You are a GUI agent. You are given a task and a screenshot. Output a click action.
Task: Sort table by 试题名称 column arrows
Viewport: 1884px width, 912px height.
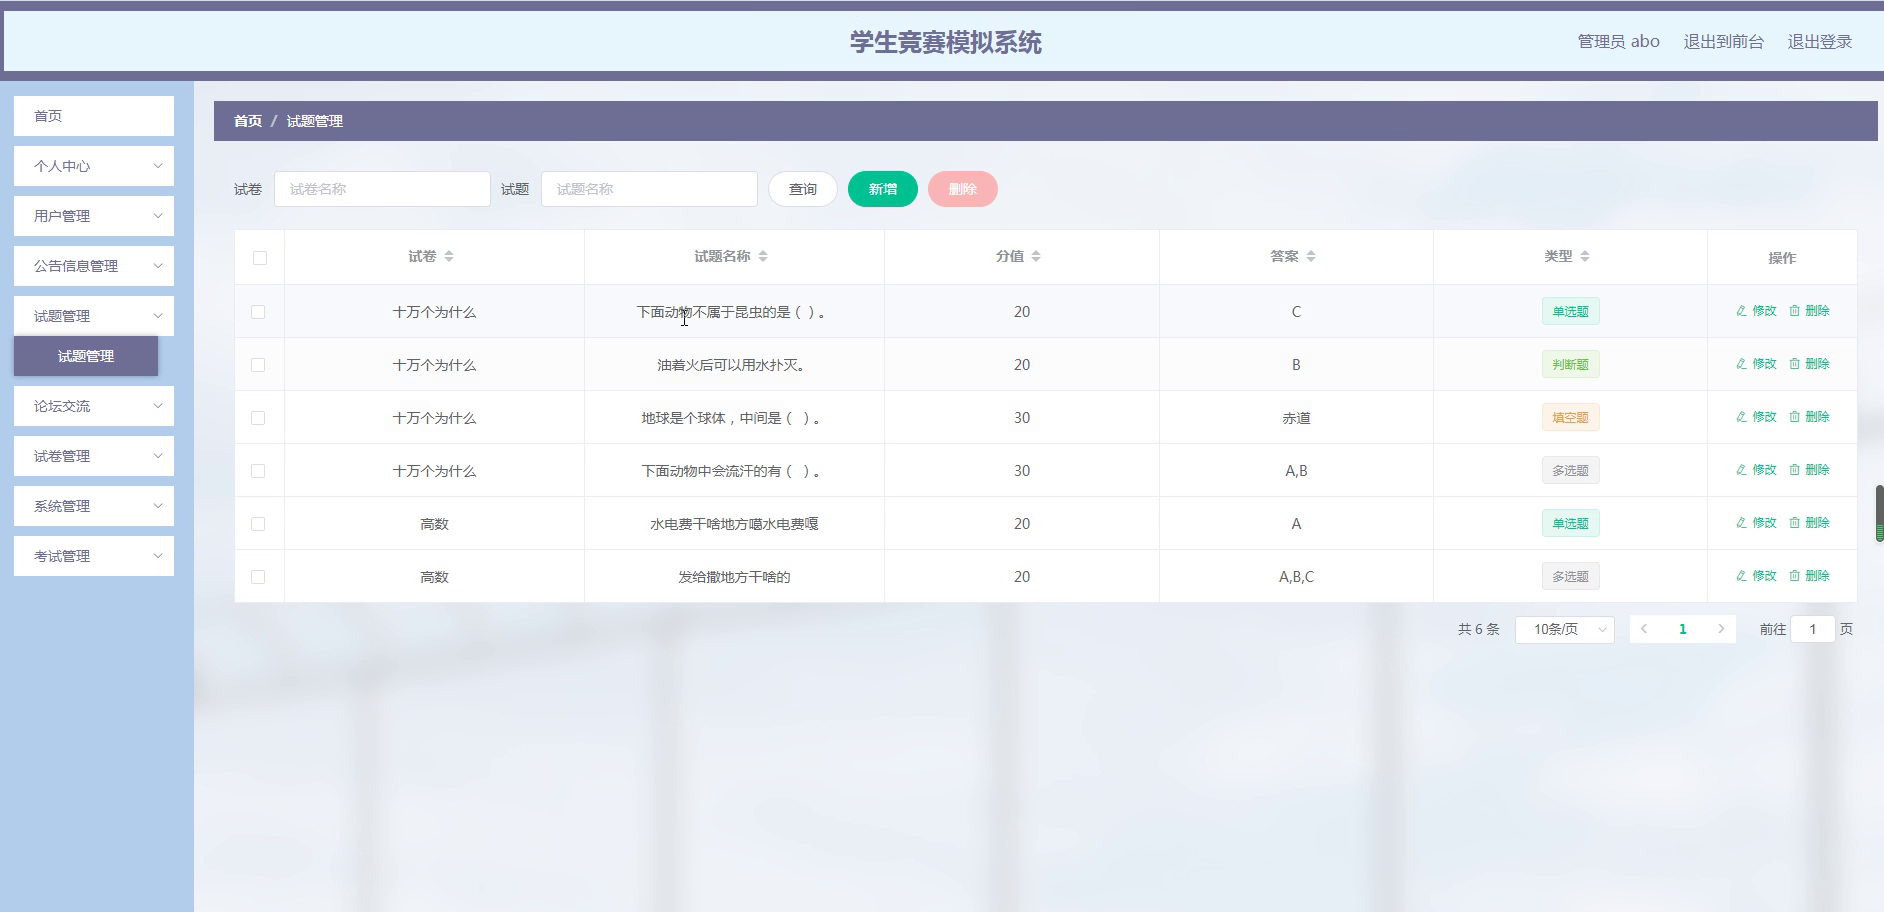pyautogui.click(x=763, y=257)
